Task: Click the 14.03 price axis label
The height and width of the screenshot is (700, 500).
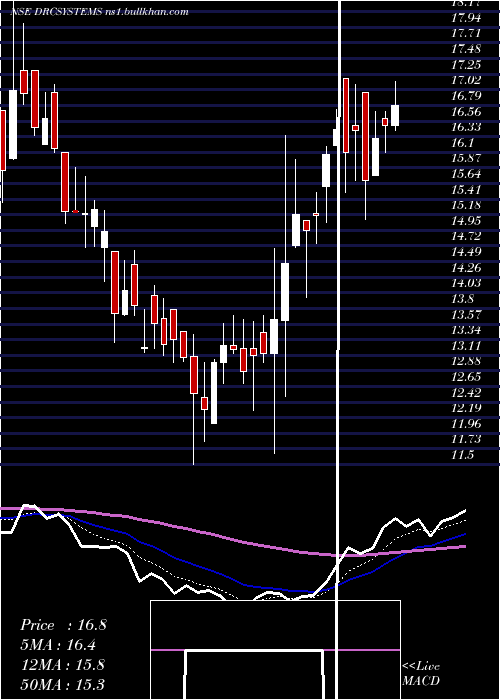Action: pos(466,283)
